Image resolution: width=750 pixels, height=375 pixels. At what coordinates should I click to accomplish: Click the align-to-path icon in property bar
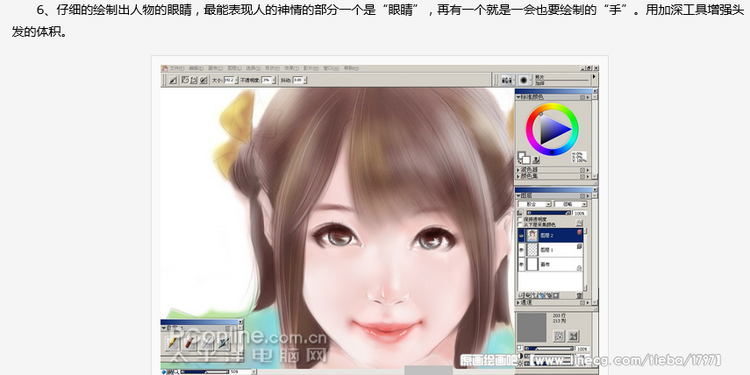click(x=204, y=80)
